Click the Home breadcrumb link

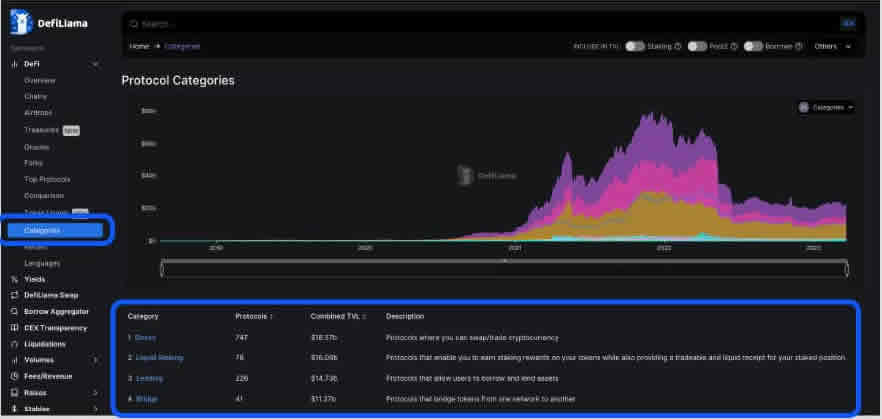click(139, 46)
